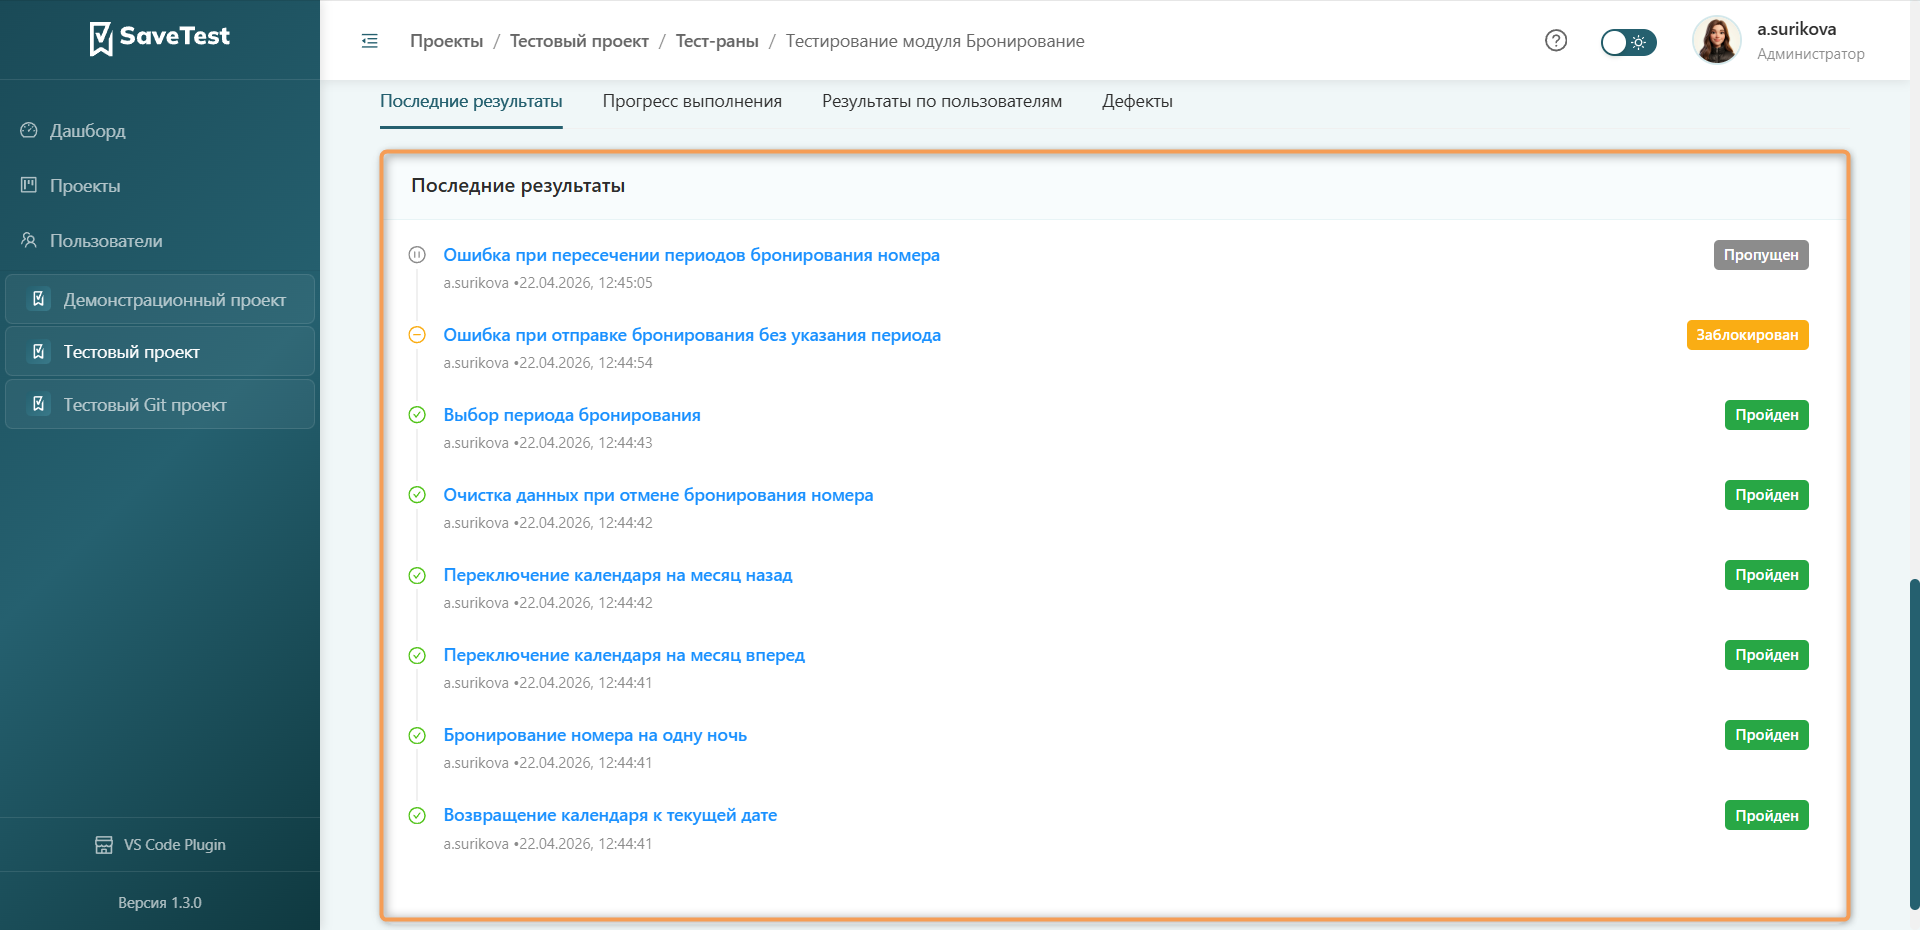1920x930 pixels.
Task: Click the timestamp 22.04.2026, 12:44:43
Action: click(x=585, y=443)
